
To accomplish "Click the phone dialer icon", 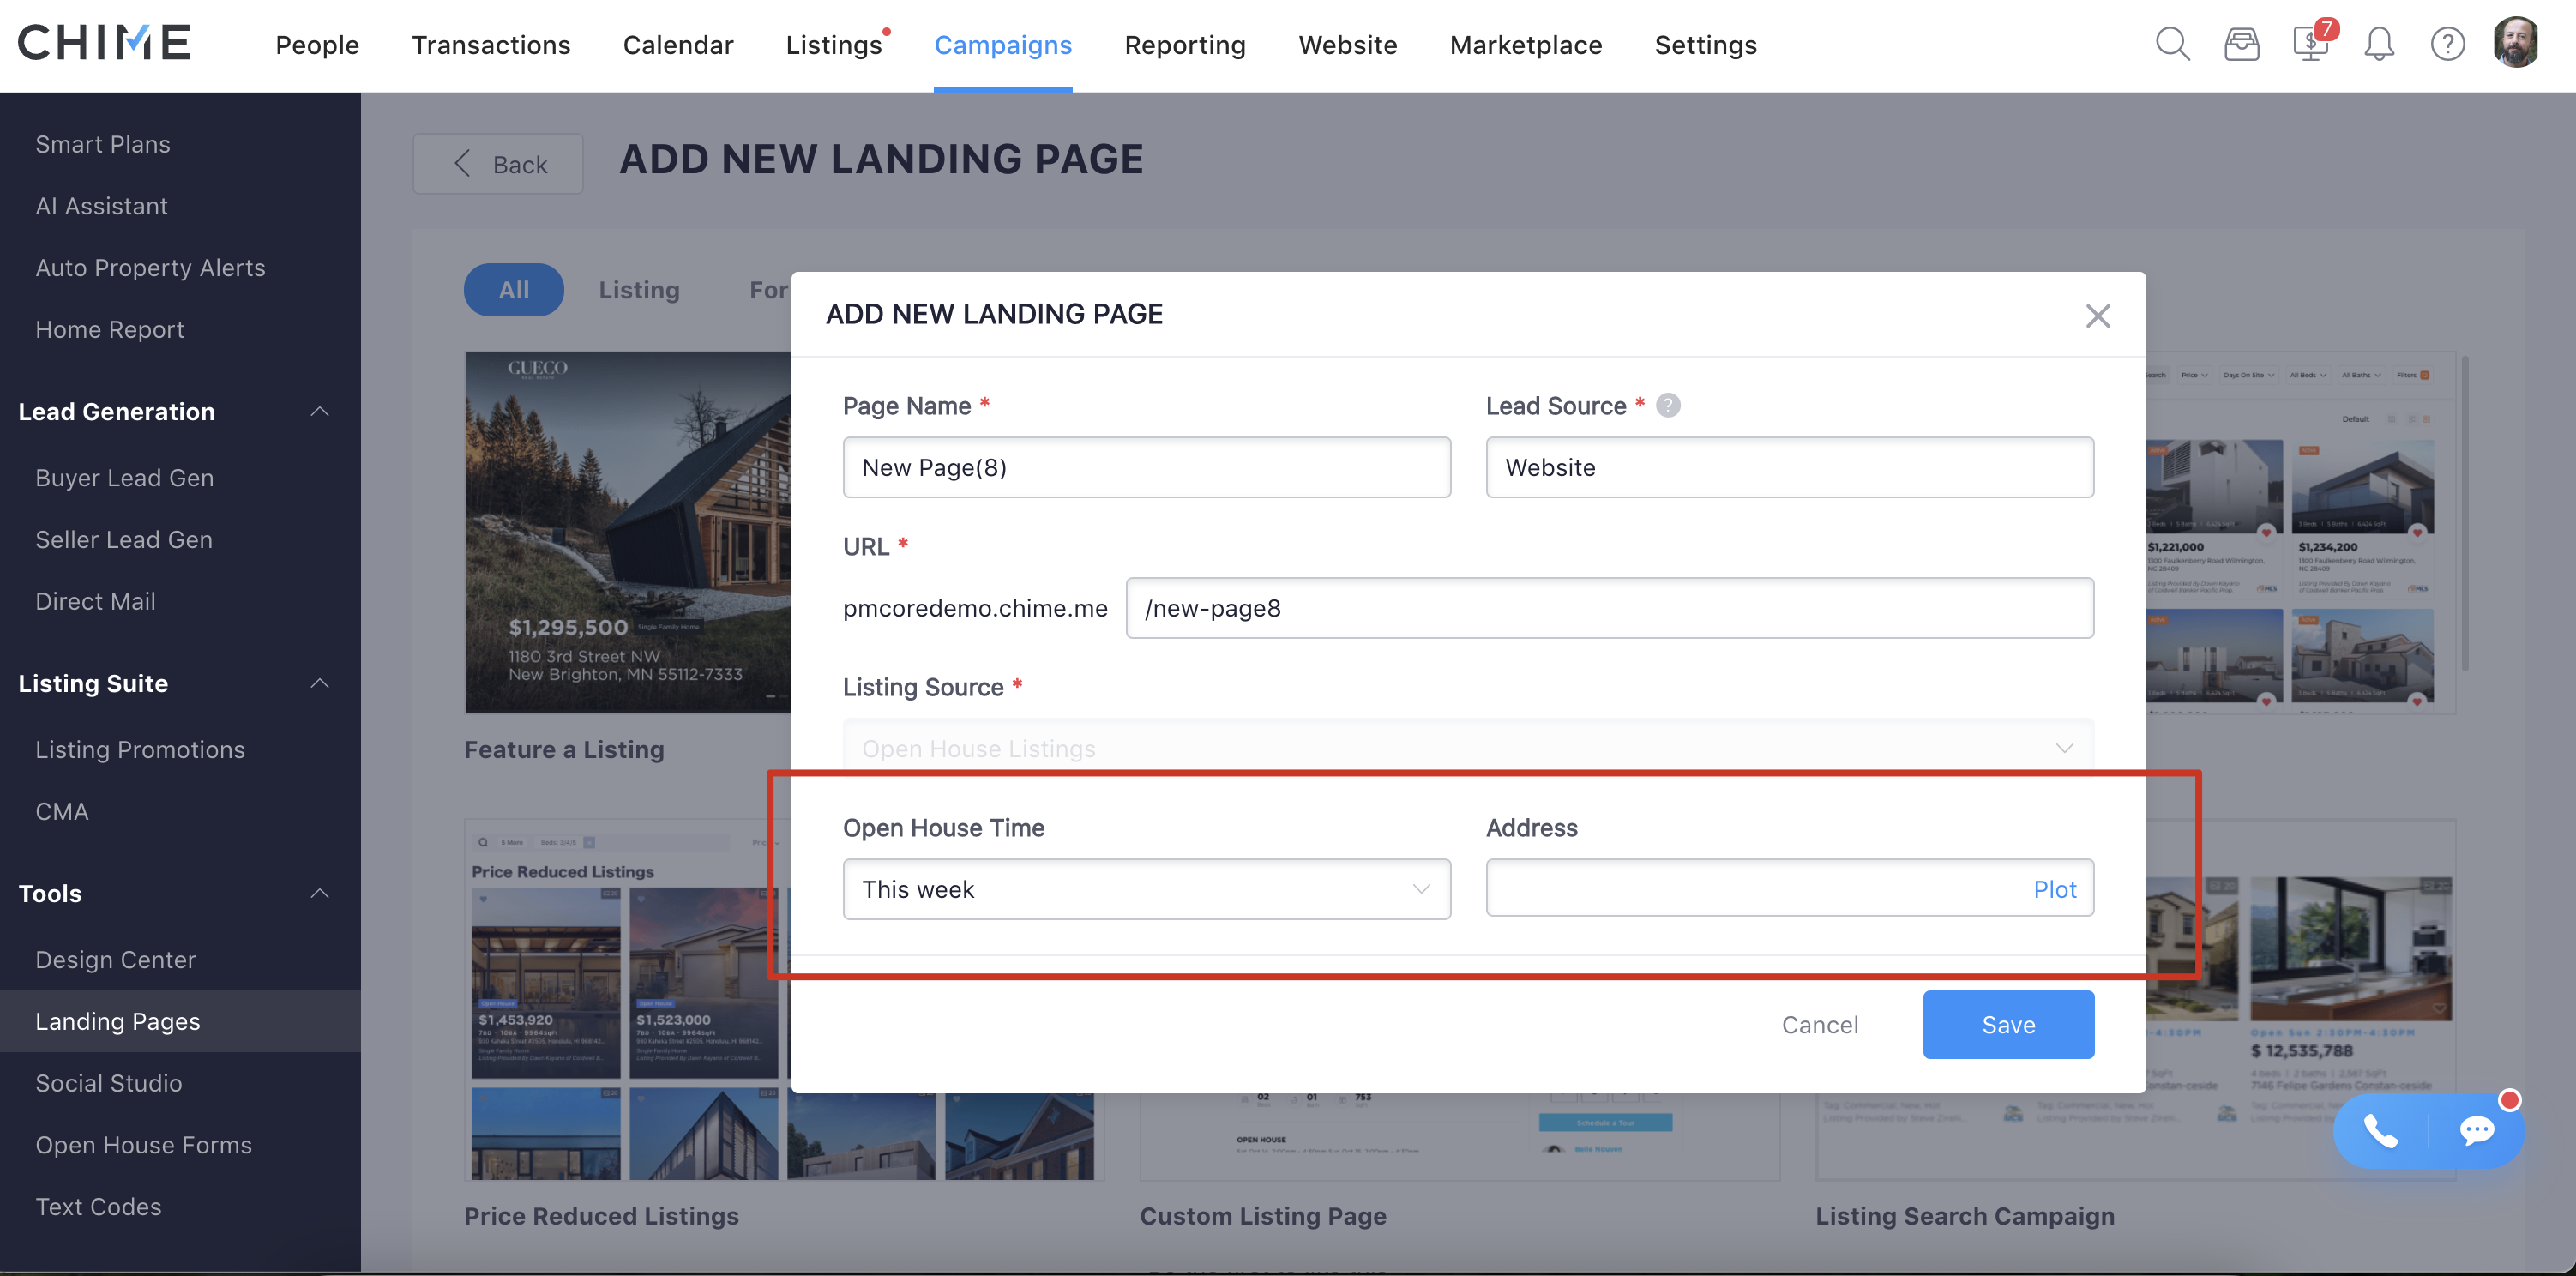I will [2380, 1130].
